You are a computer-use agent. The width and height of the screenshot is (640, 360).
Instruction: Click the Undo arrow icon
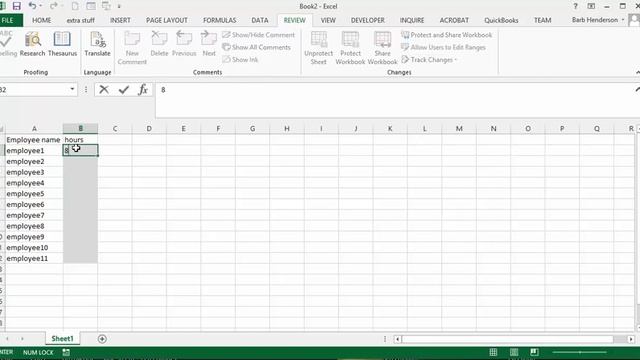click(x=32, y=6)
